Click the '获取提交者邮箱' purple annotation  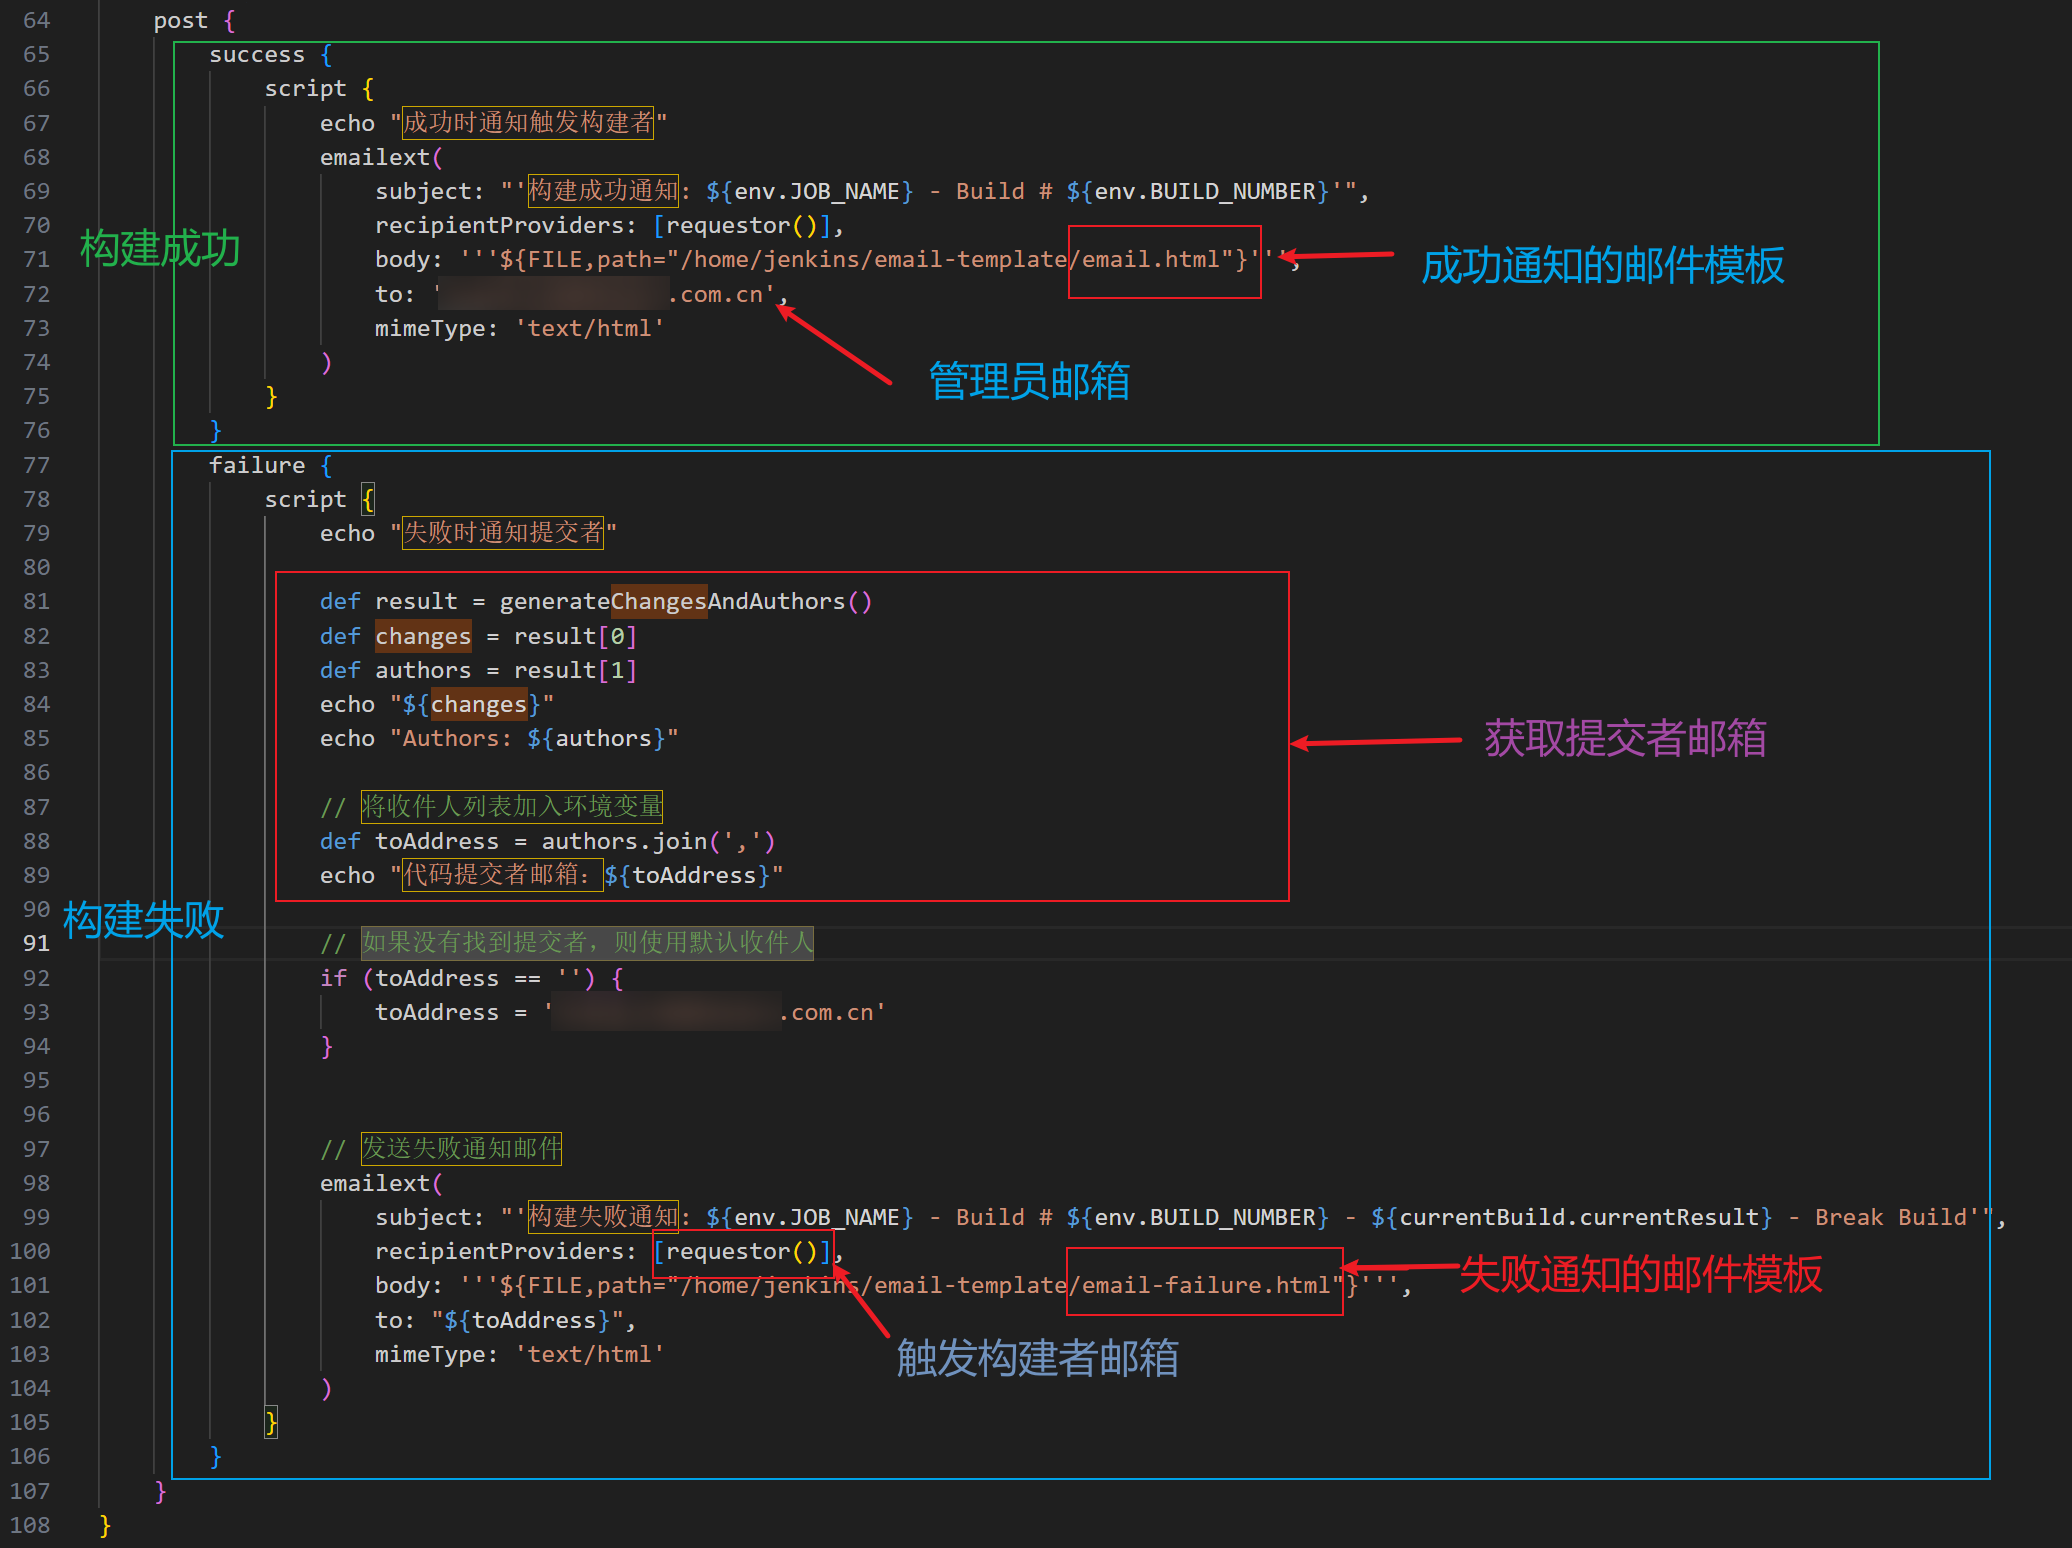click(1625, 738)
